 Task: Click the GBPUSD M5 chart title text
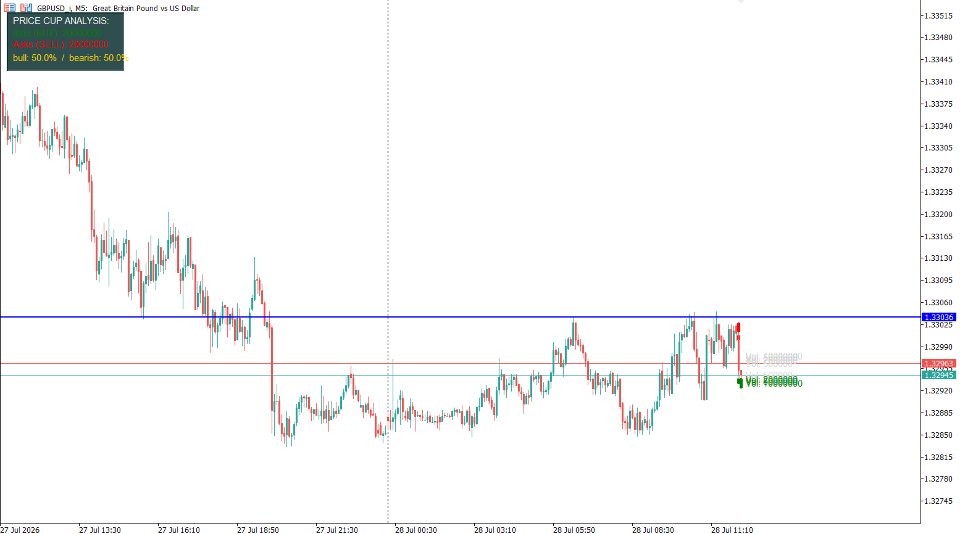point(118,8)
